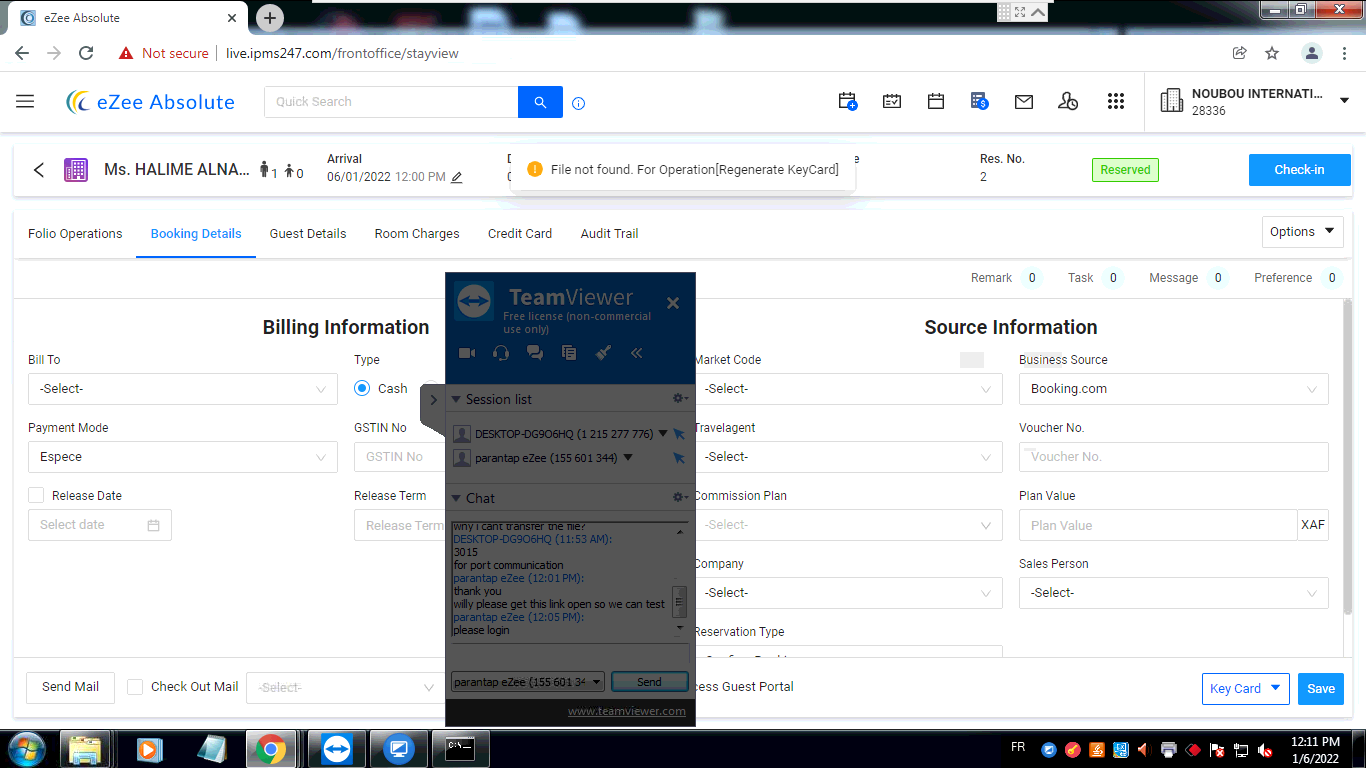
Task: Click the Check-in button
Action: click(x=1299, y=170)
